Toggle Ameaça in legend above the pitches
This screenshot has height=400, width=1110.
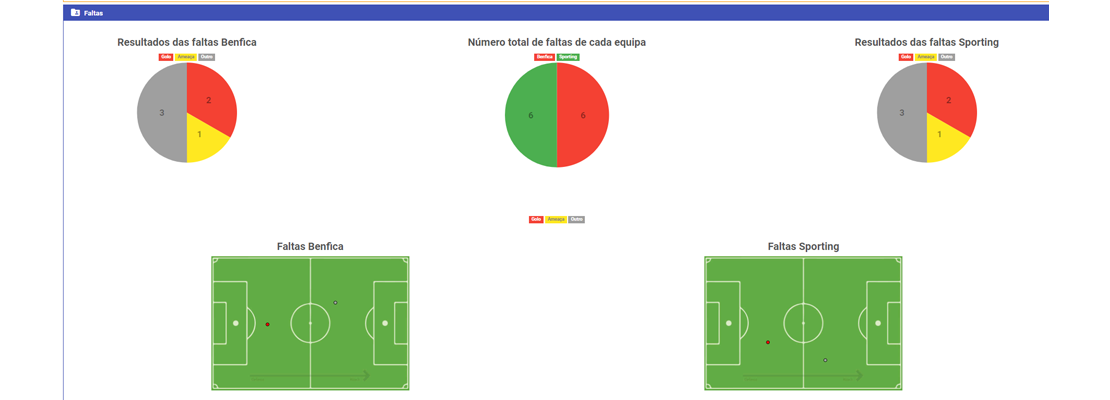coord(556,219)
